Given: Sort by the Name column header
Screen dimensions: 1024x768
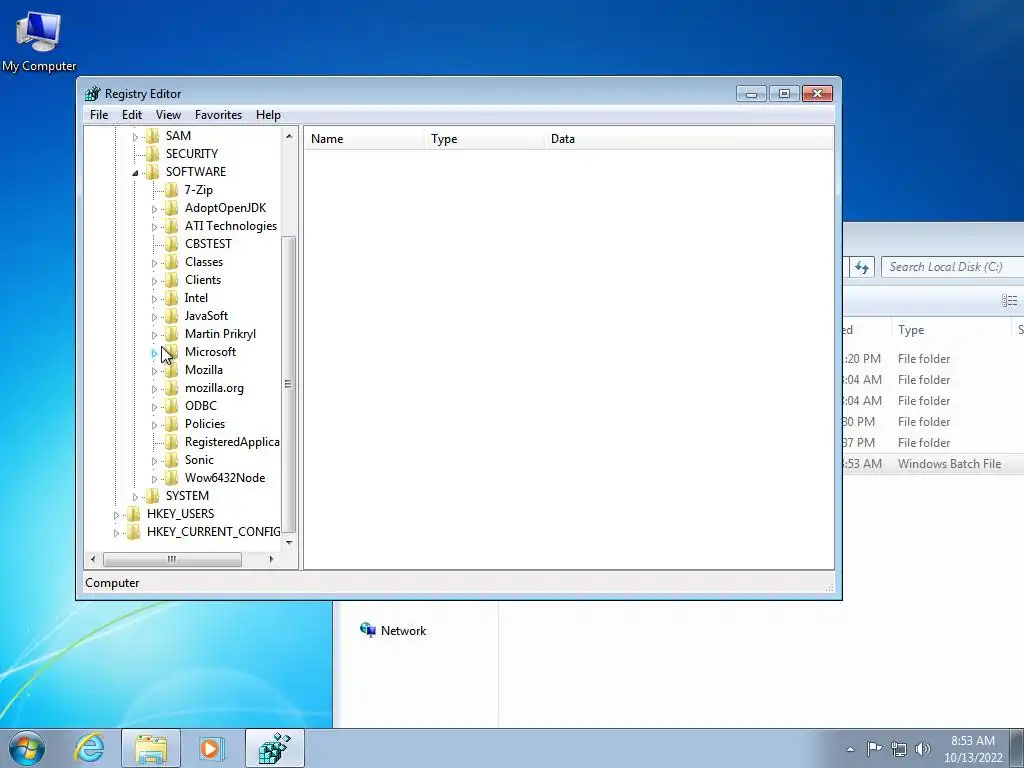Looking at the screenshot, I should (364, 138).
